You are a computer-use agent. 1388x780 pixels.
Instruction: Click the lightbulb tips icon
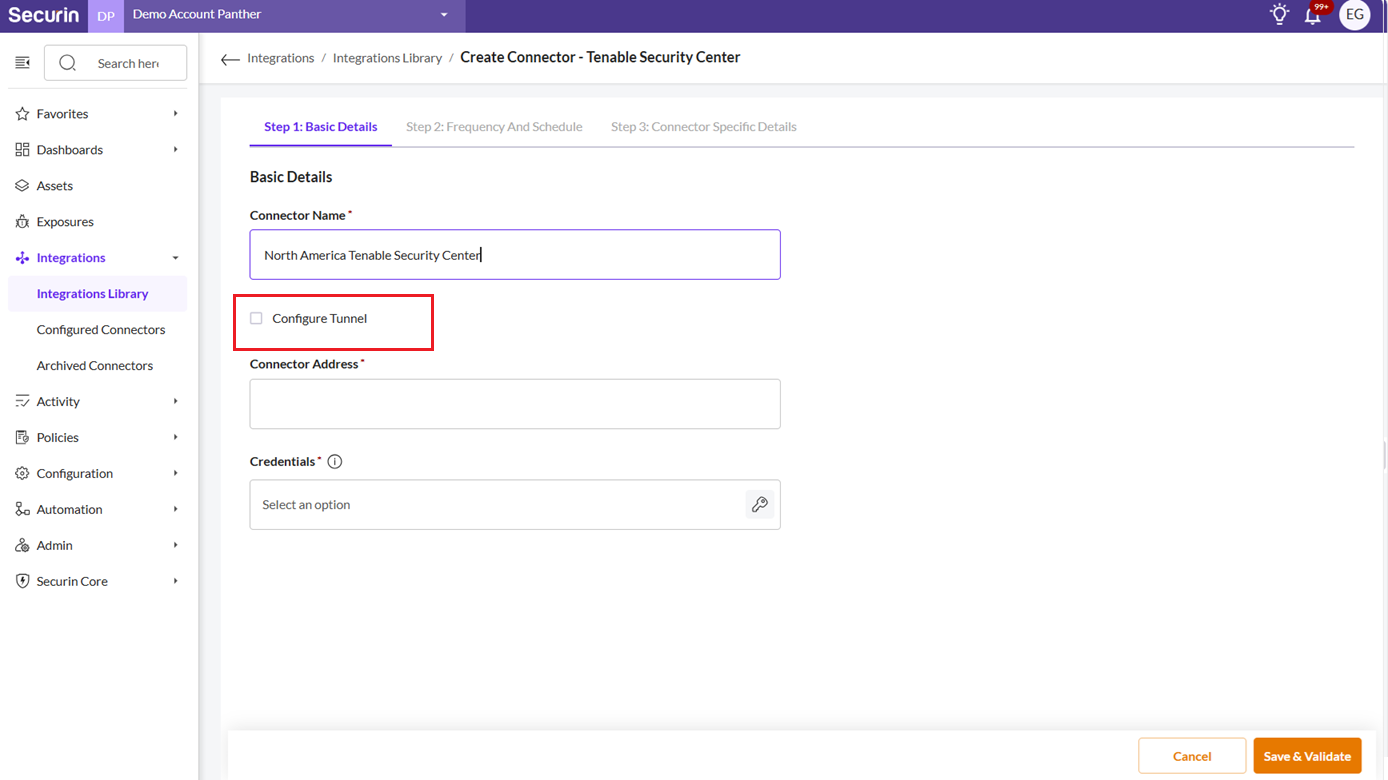tap(1279, 14)
